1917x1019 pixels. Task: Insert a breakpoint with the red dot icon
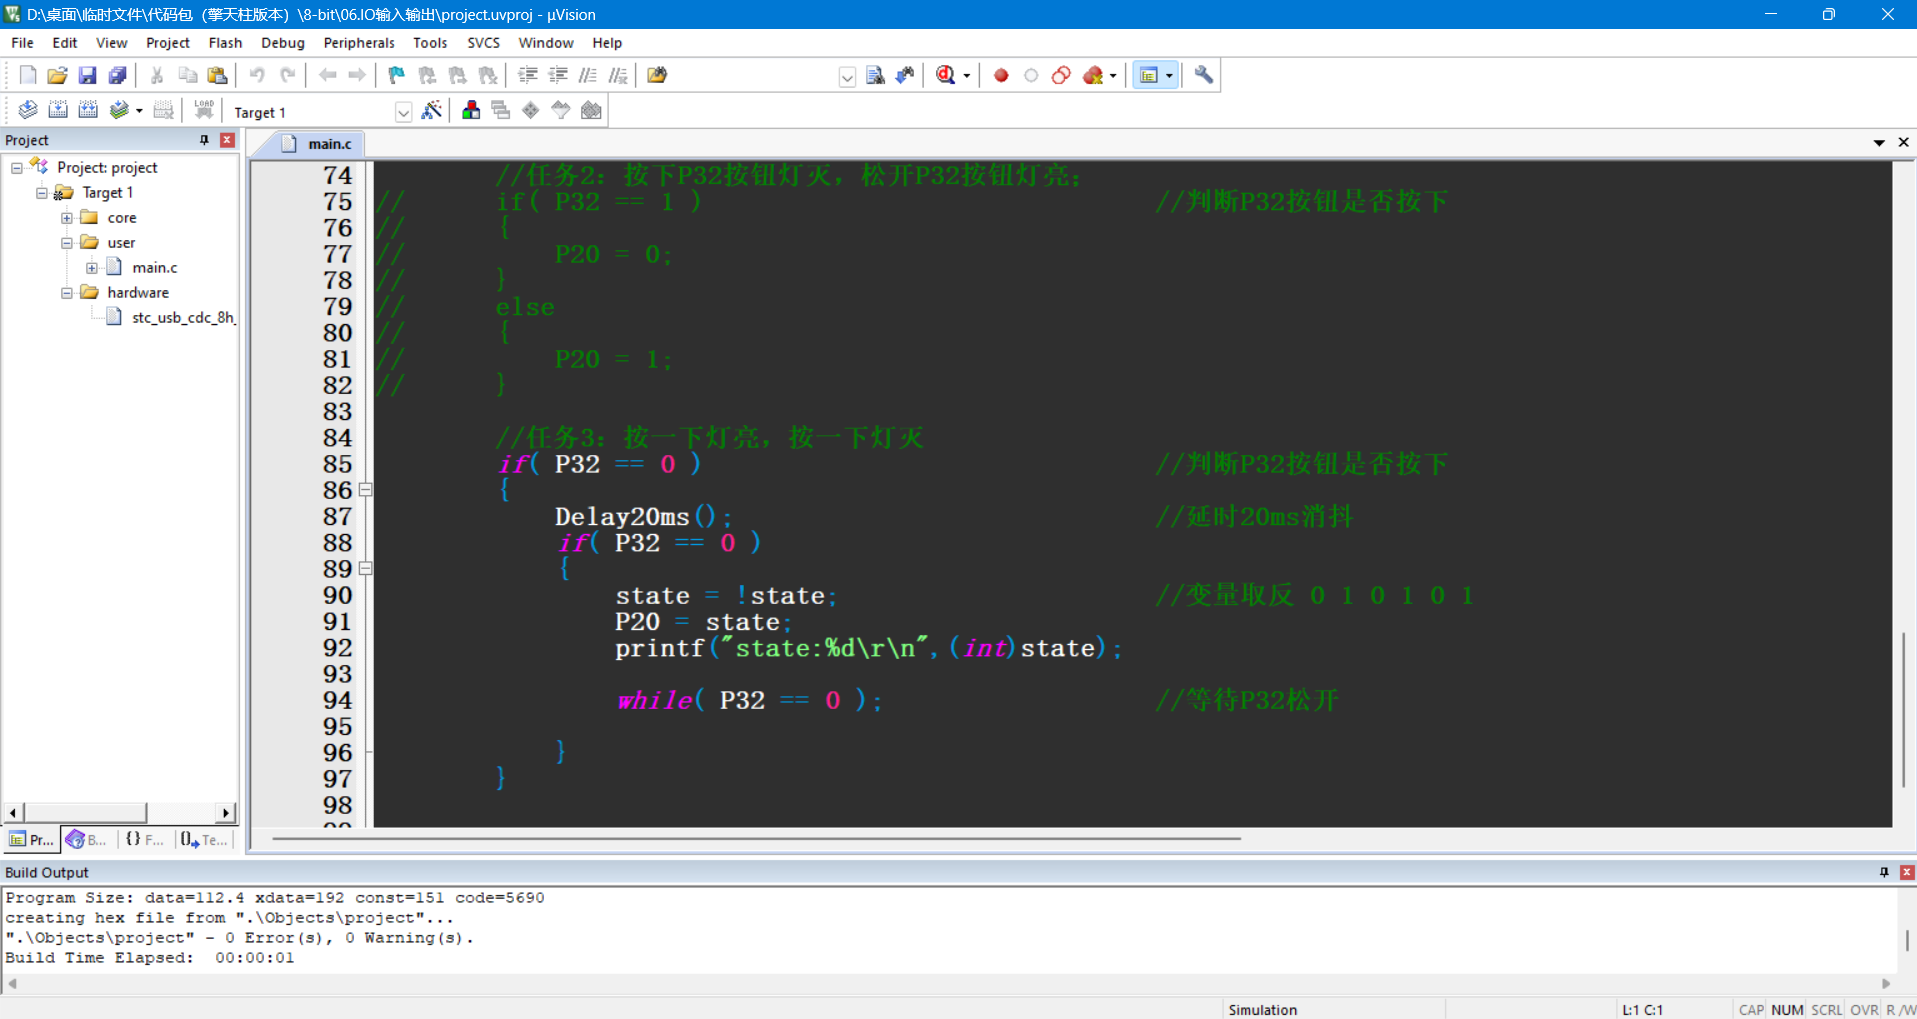pos(1001,75)
